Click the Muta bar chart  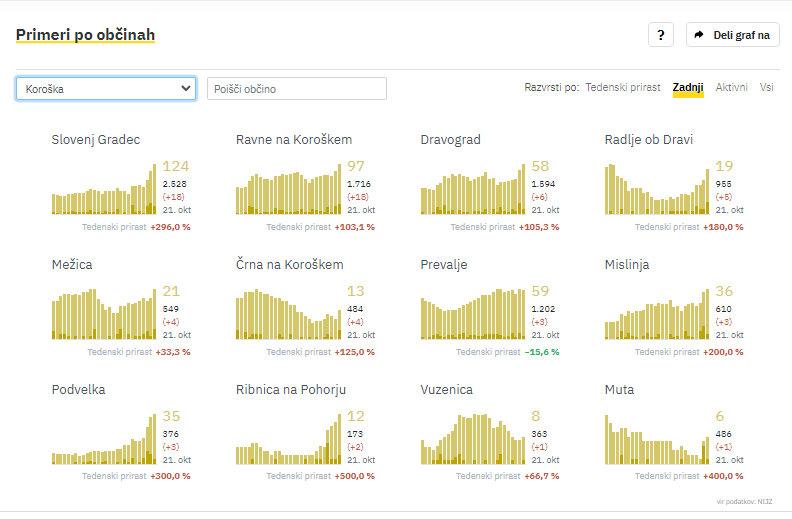pyautogui.click(x=657, y=440)
